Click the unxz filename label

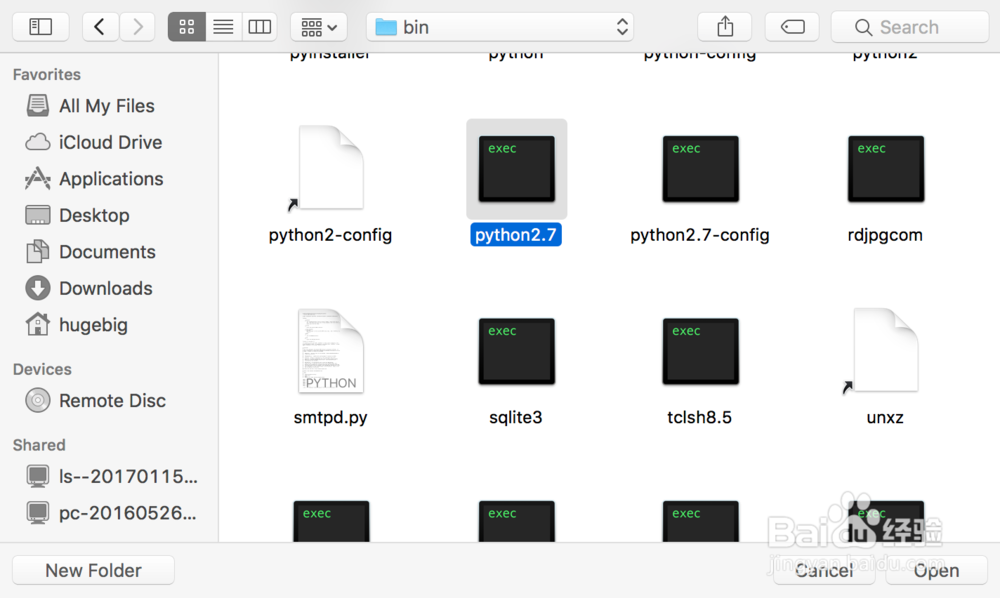[x=885, y=418]
